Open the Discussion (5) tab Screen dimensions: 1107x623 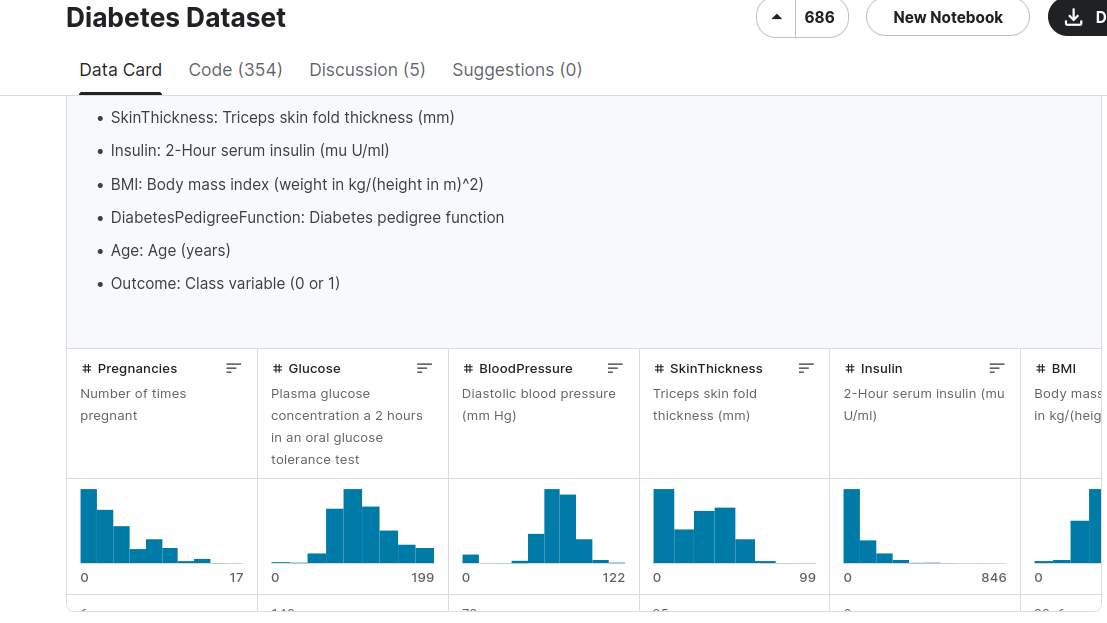pyautogui.click(x=367, y=70)
